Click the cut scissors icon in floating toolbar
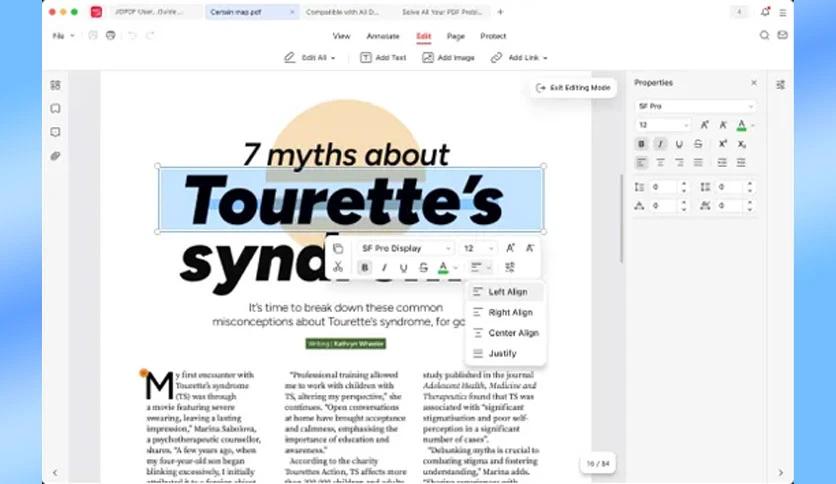The width and height of the screenshot is (836, 484). click(x=338, y=267)
